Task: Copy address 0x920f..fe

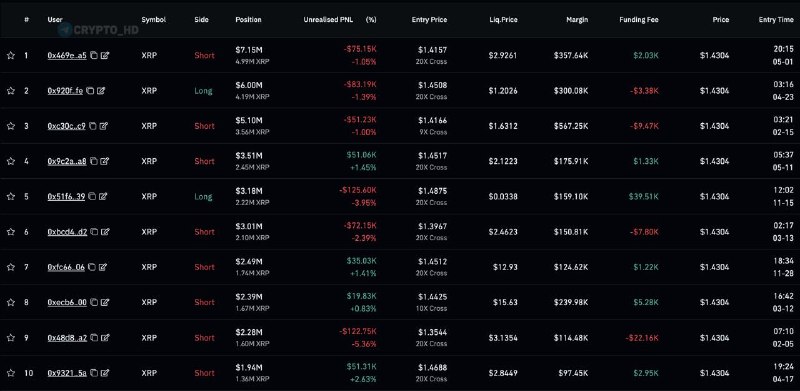Action: tap(90, 91)
